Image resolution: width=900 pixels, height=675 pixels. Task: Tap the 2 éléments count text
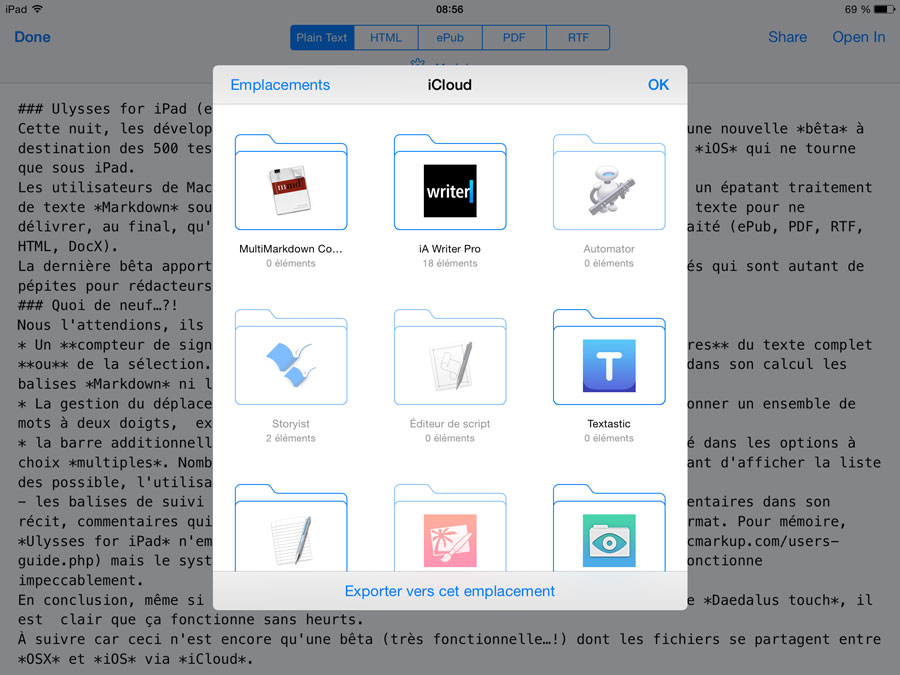click(x=291, y=439)
